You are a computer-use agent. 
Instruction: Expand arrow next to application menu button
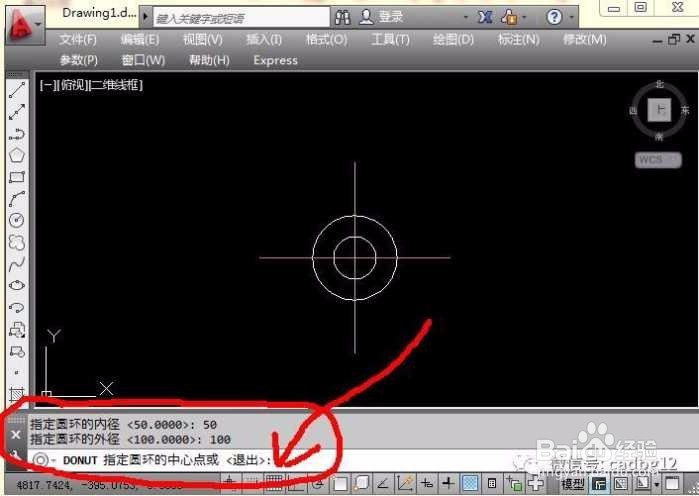(x=39, y=24)
